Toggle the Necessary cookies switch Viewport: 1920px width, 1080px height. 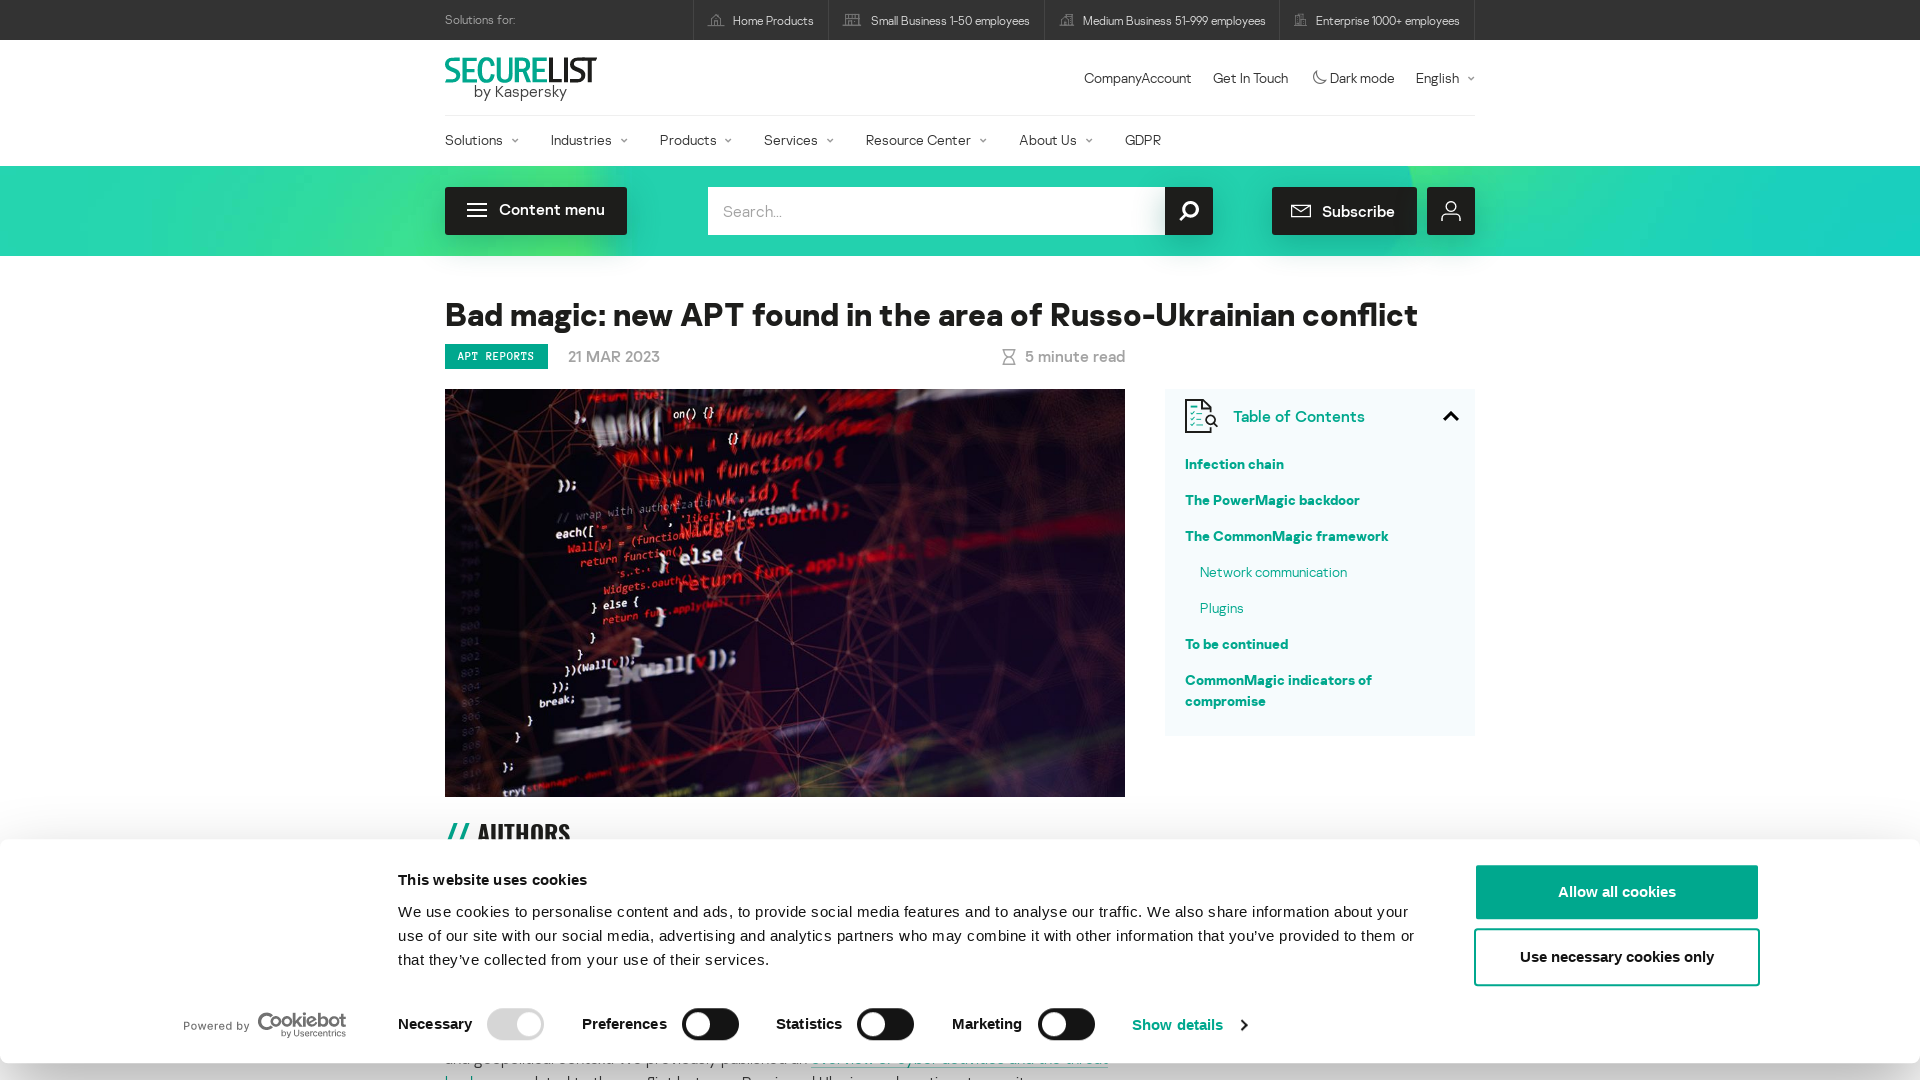pos(514,1025)
